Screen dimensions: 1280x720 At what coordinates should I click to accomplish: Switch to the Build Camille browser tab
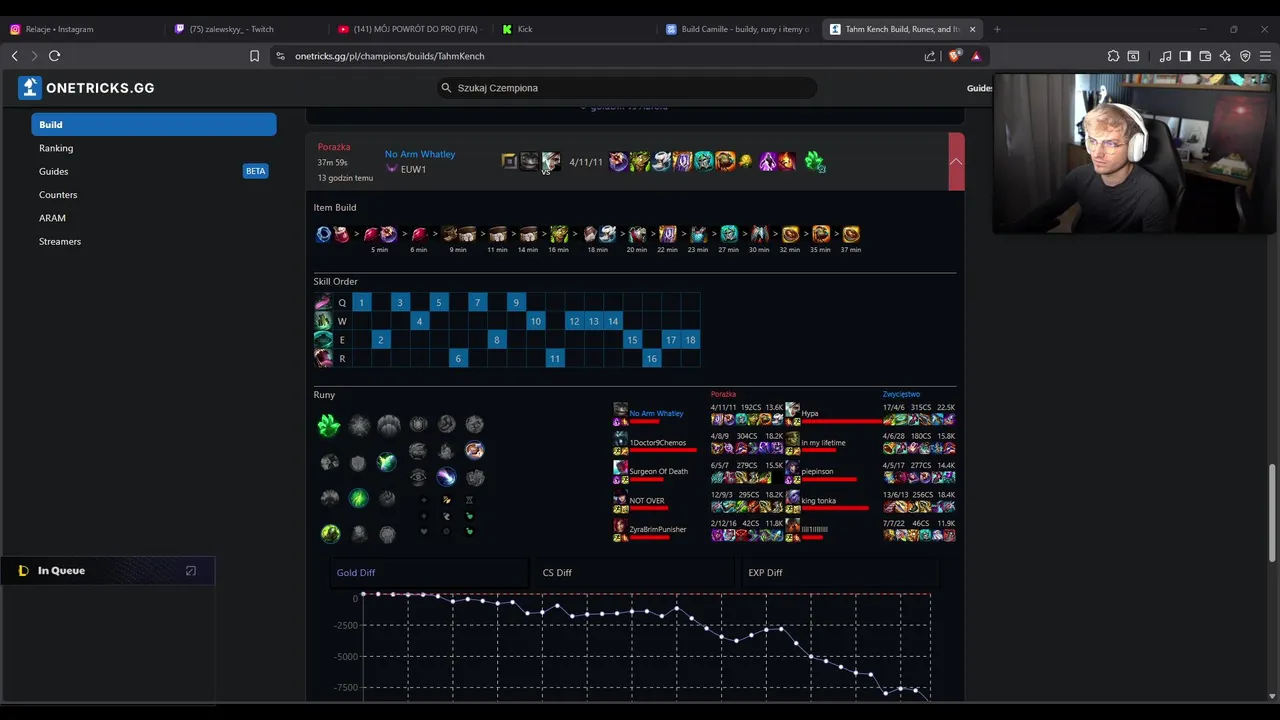739,29
